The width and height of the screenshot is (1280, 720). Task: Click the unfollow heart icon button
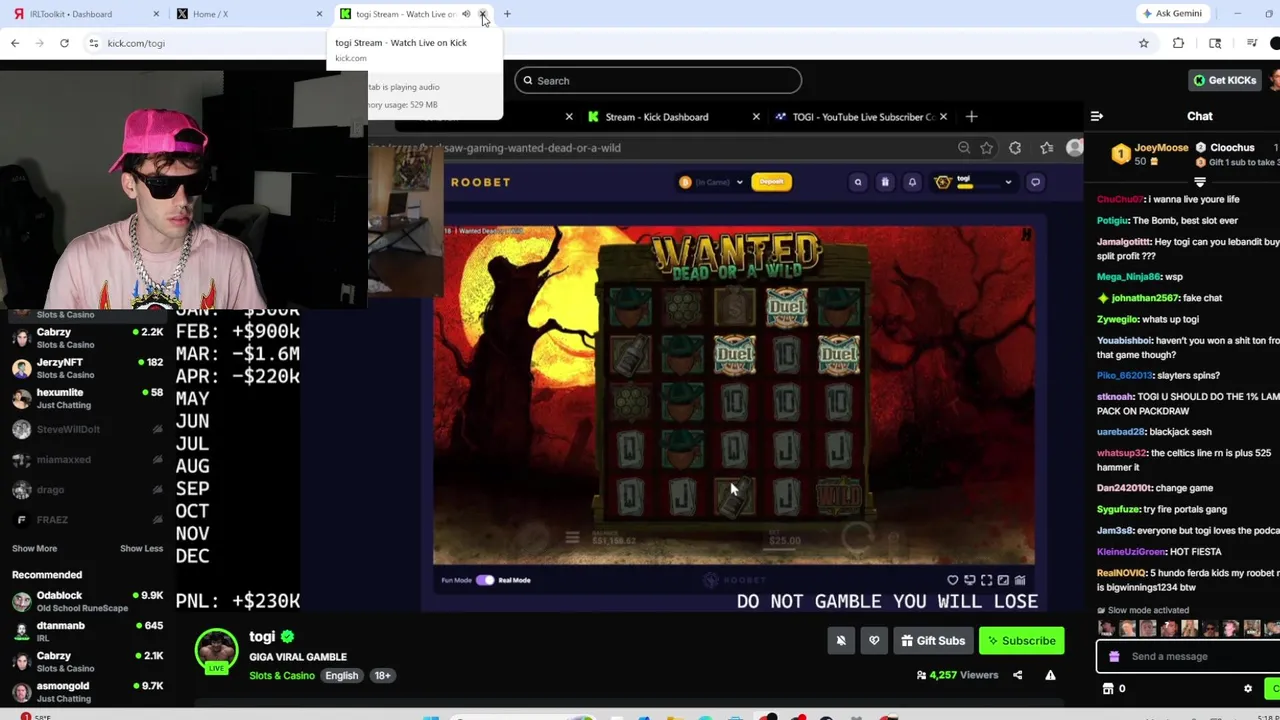(x=874, y=641)
